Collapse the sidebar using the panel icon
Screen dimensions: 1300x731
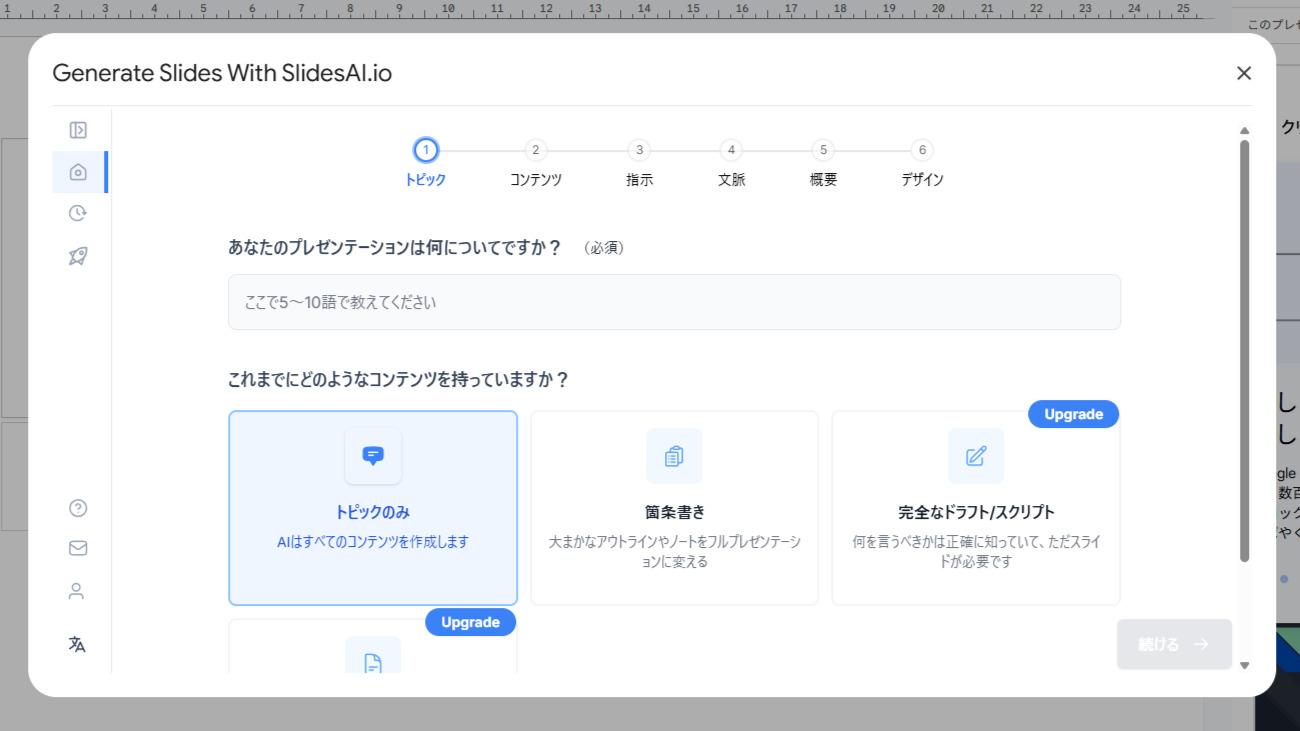(77, 129)
